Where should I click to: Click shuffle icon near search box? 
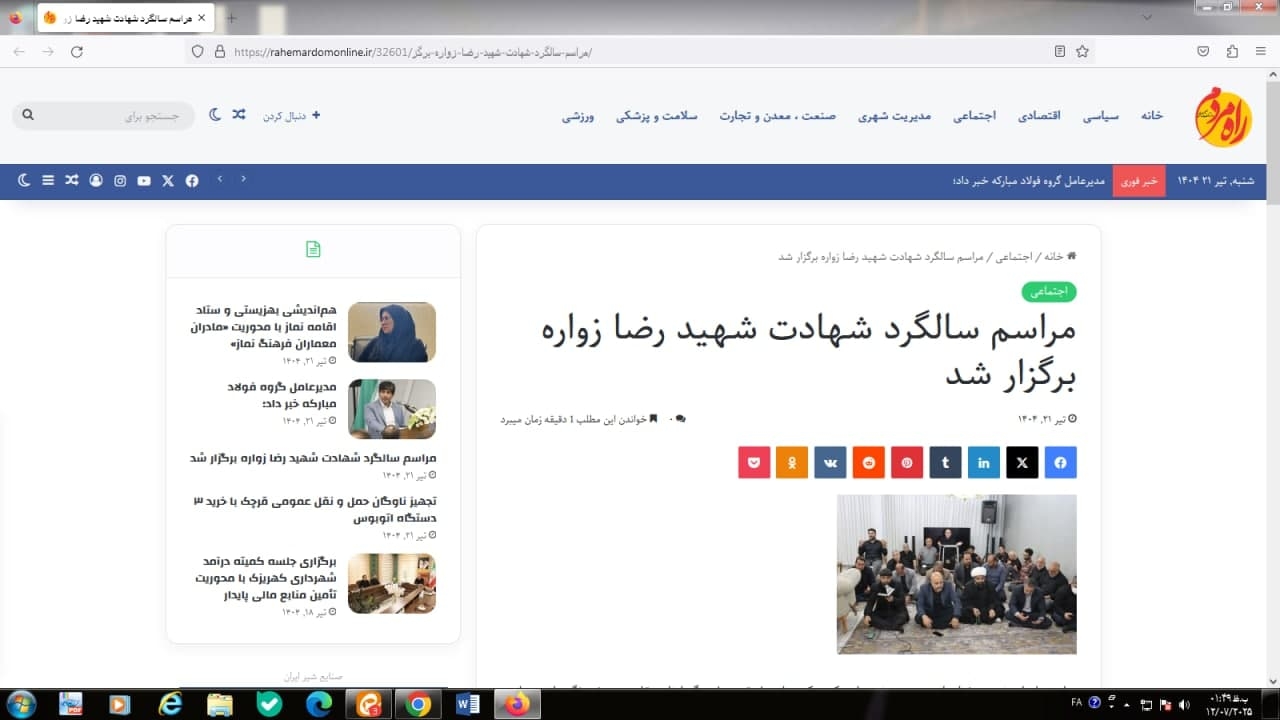[239, 115]
